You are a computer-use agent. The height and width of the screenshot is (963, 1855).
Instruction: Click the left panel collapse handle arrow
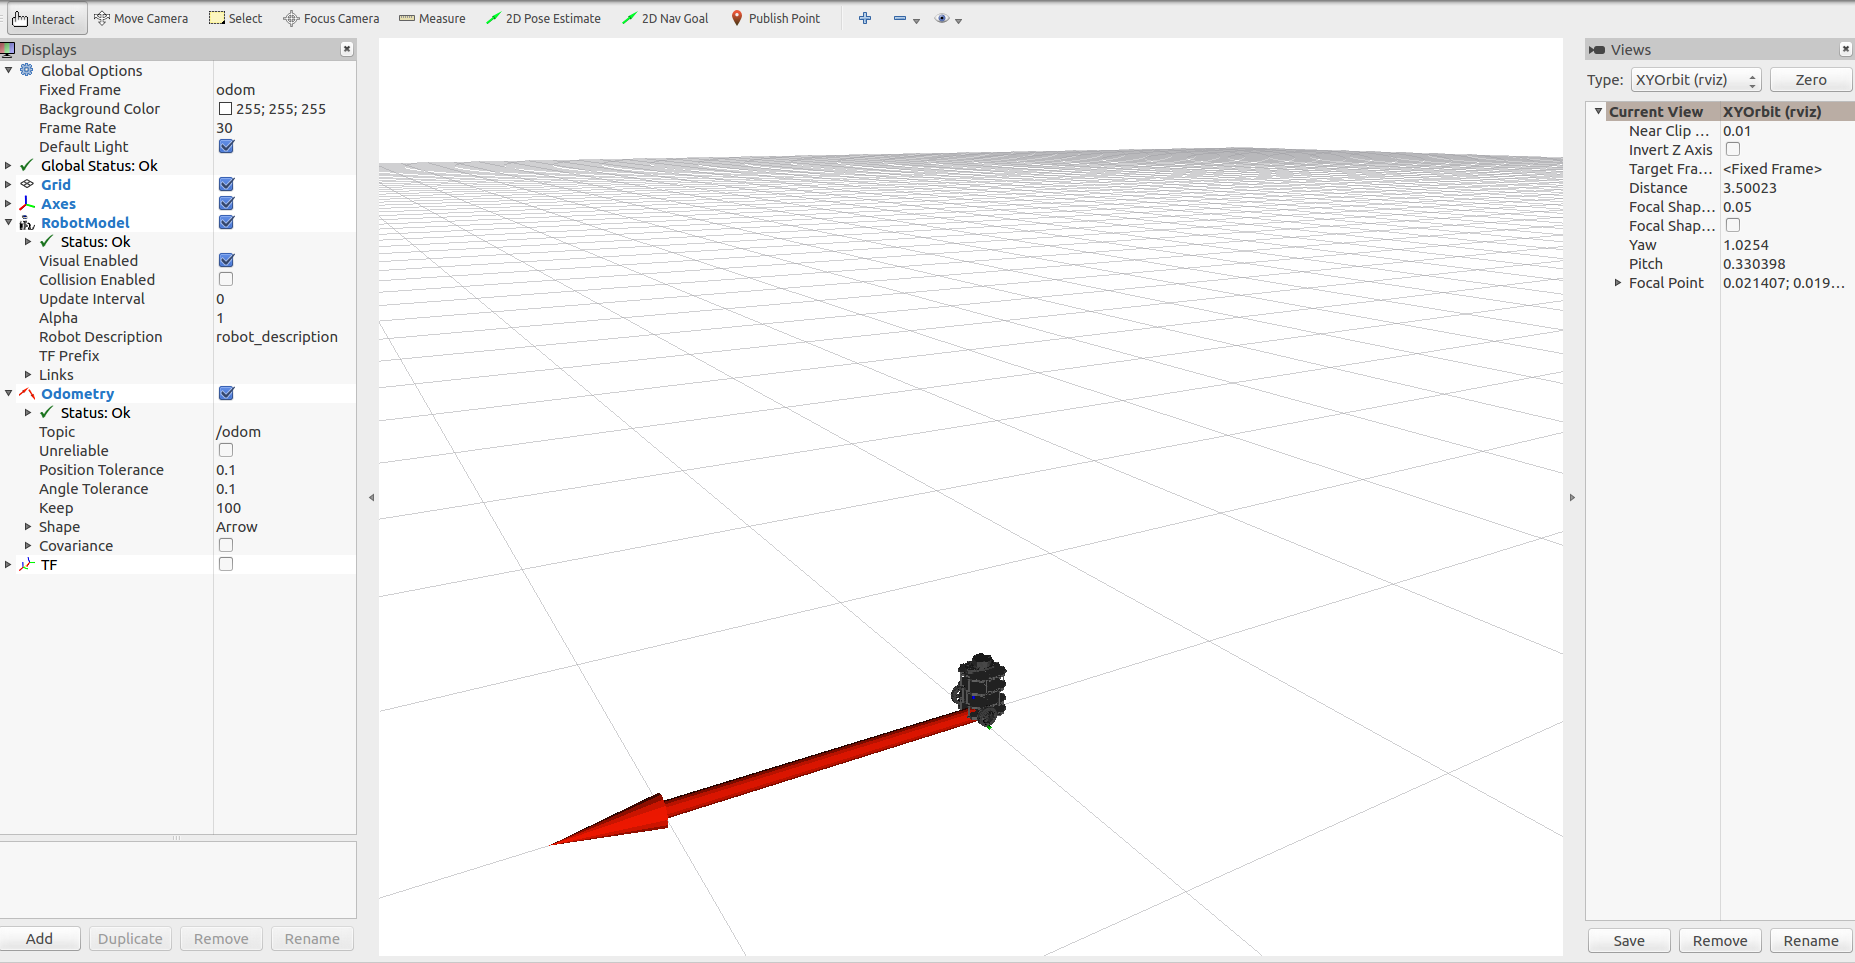tap(371, 497)
